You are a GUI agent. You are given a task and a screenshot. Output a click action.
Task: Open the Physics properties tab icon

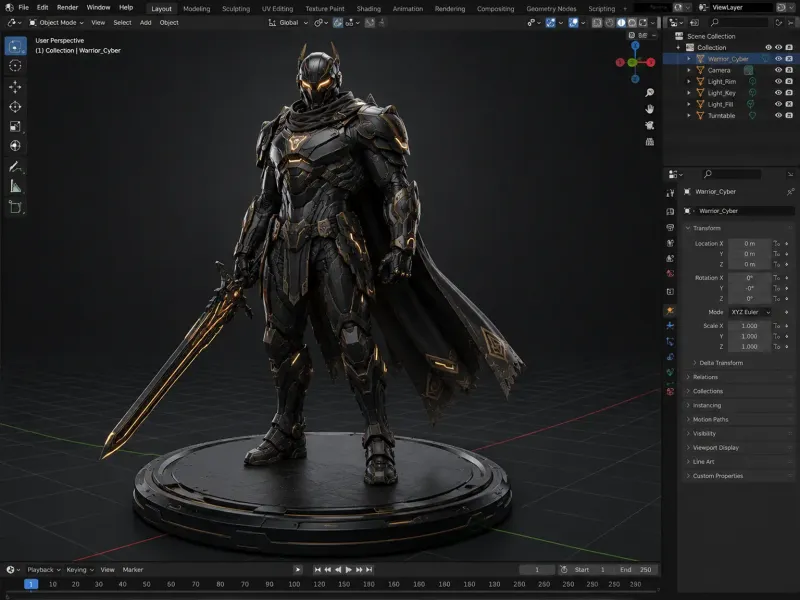tap(670, 357)
